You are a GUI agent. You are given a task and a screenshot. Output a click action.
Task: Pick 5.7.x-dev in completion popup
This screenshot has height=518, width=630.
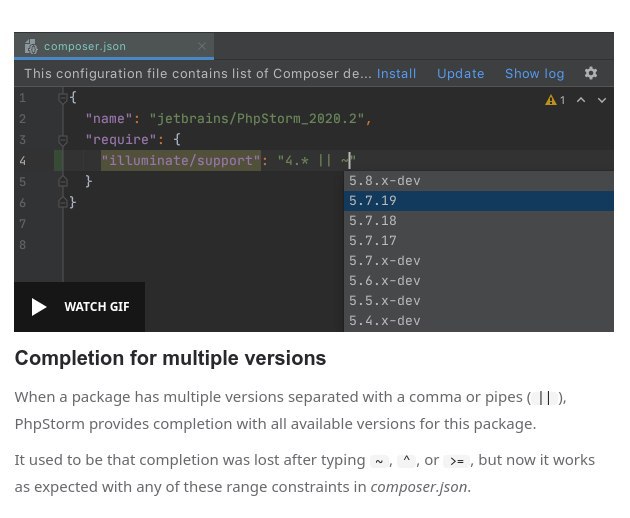479,261
